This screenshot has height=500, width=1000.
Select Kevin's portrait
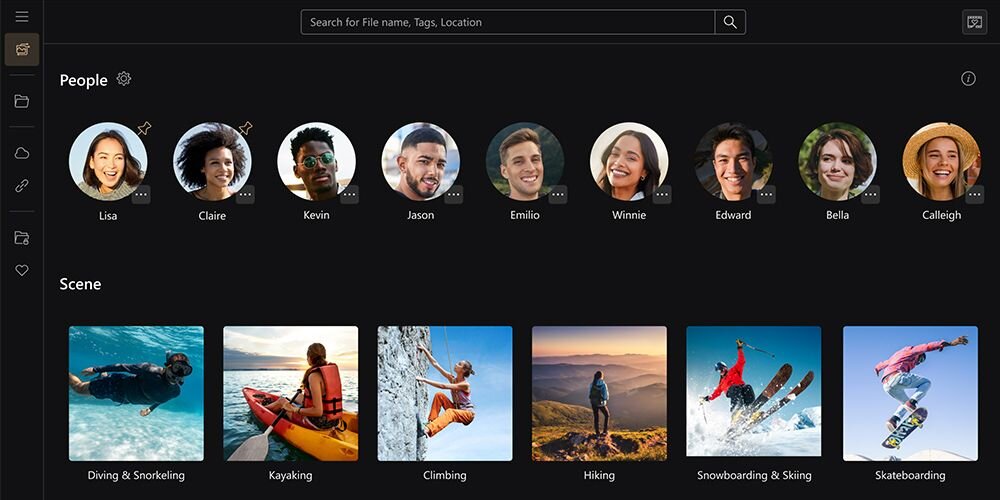click(316, 161)
